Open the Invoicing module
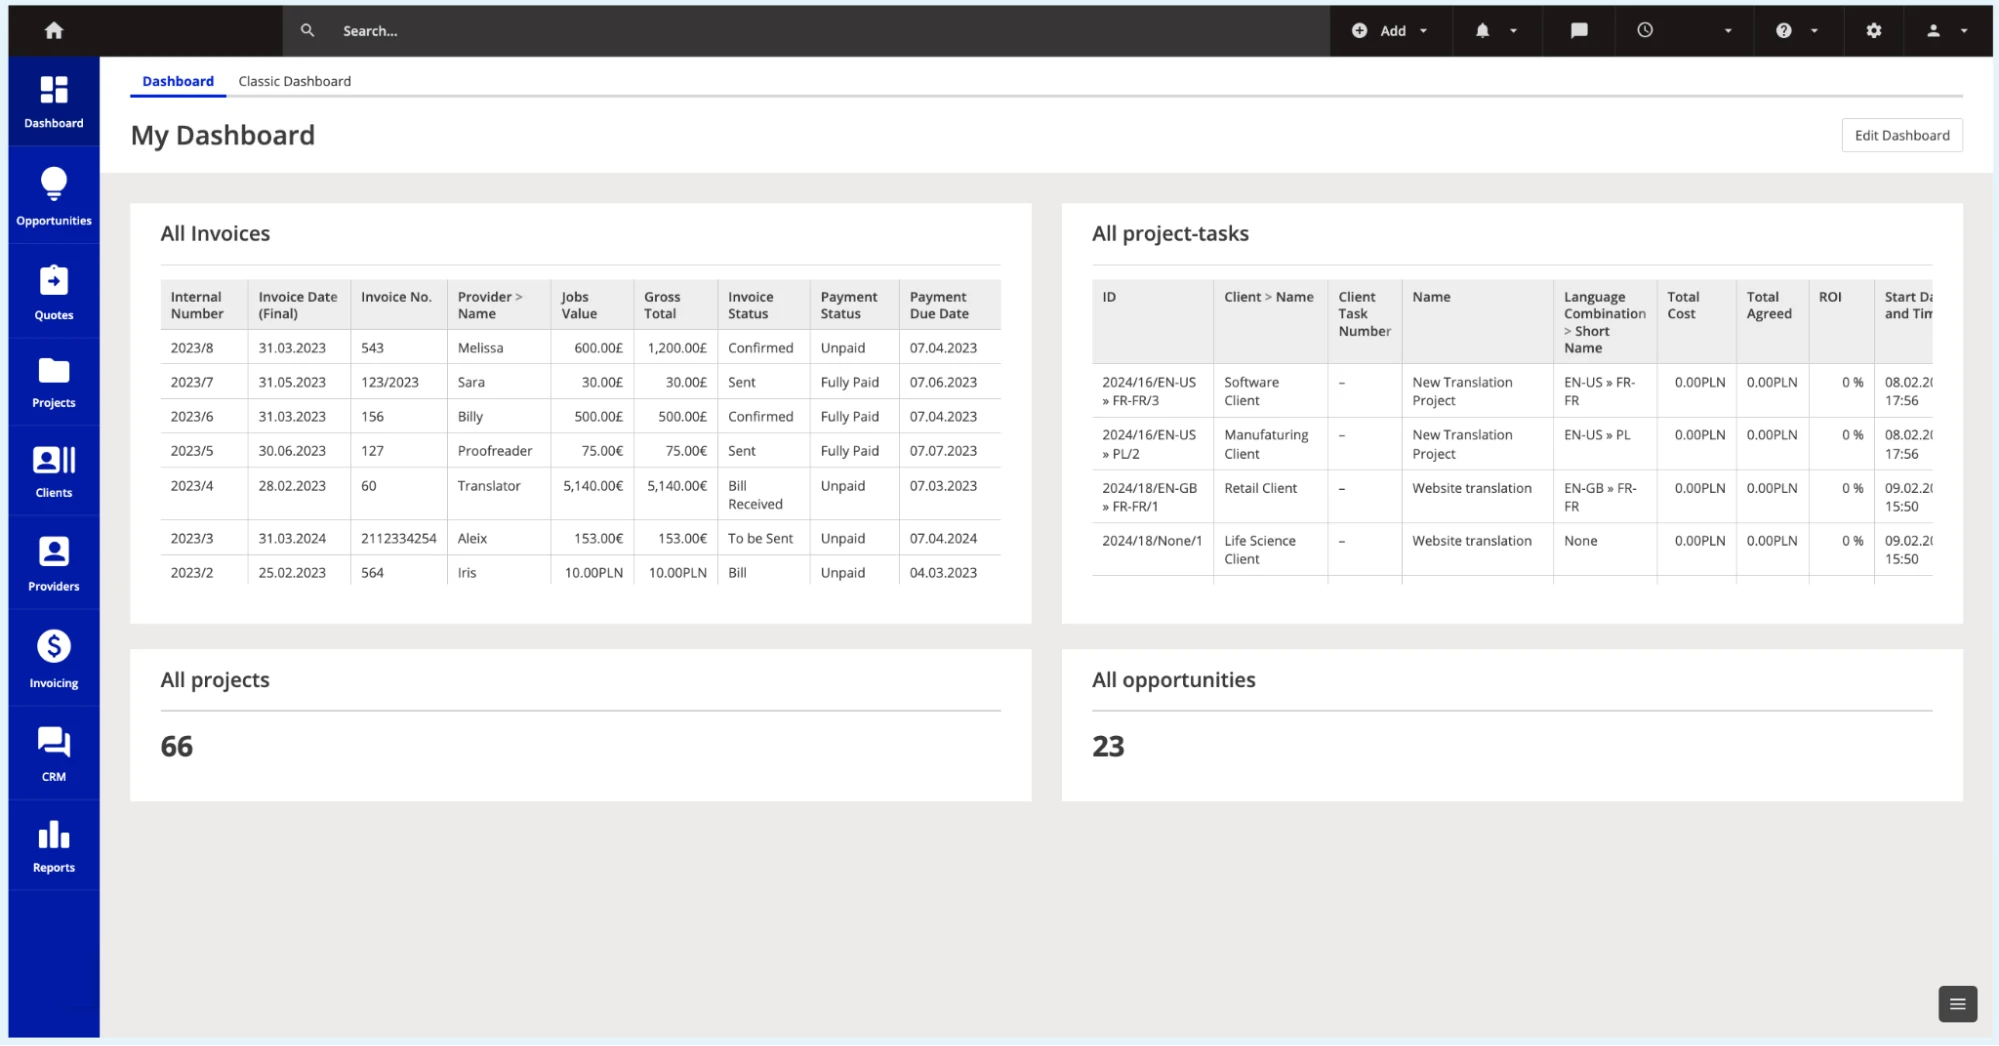 54,658
